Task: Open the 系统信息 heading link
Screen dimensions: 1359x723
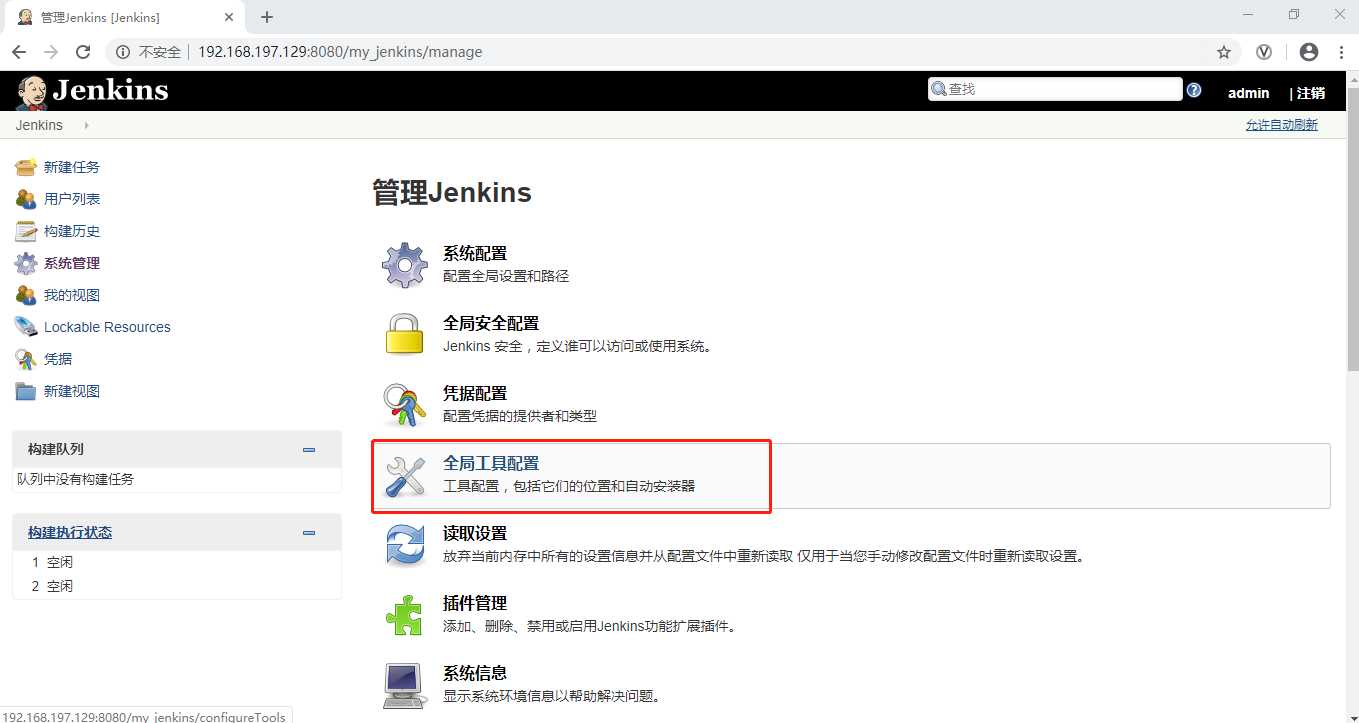Action: pyautogui.click(x=475, y=674)
